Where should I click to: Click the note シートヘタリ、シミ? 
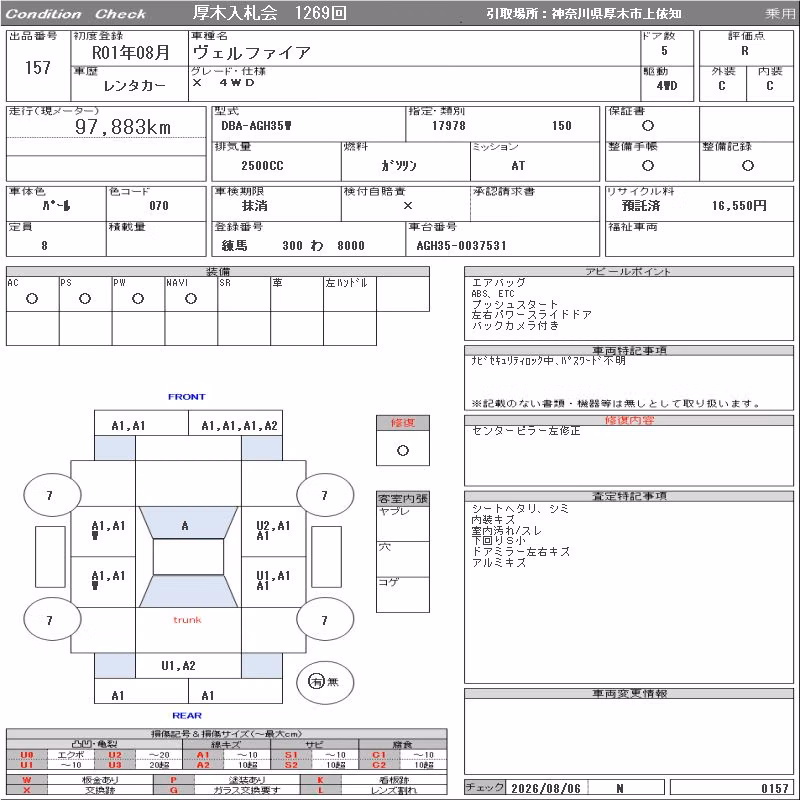click(x=520, y=509)
